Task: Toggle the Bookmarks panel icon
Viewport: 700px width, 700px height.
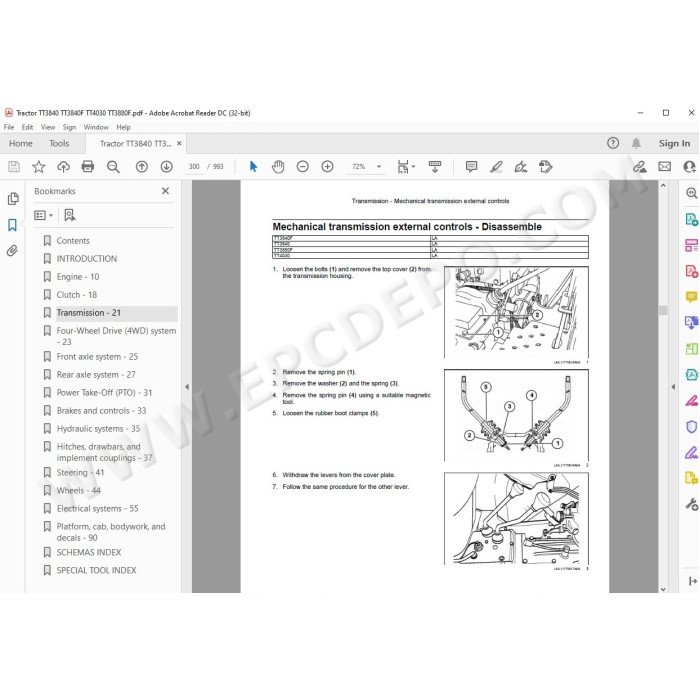Action: (12, 225)
